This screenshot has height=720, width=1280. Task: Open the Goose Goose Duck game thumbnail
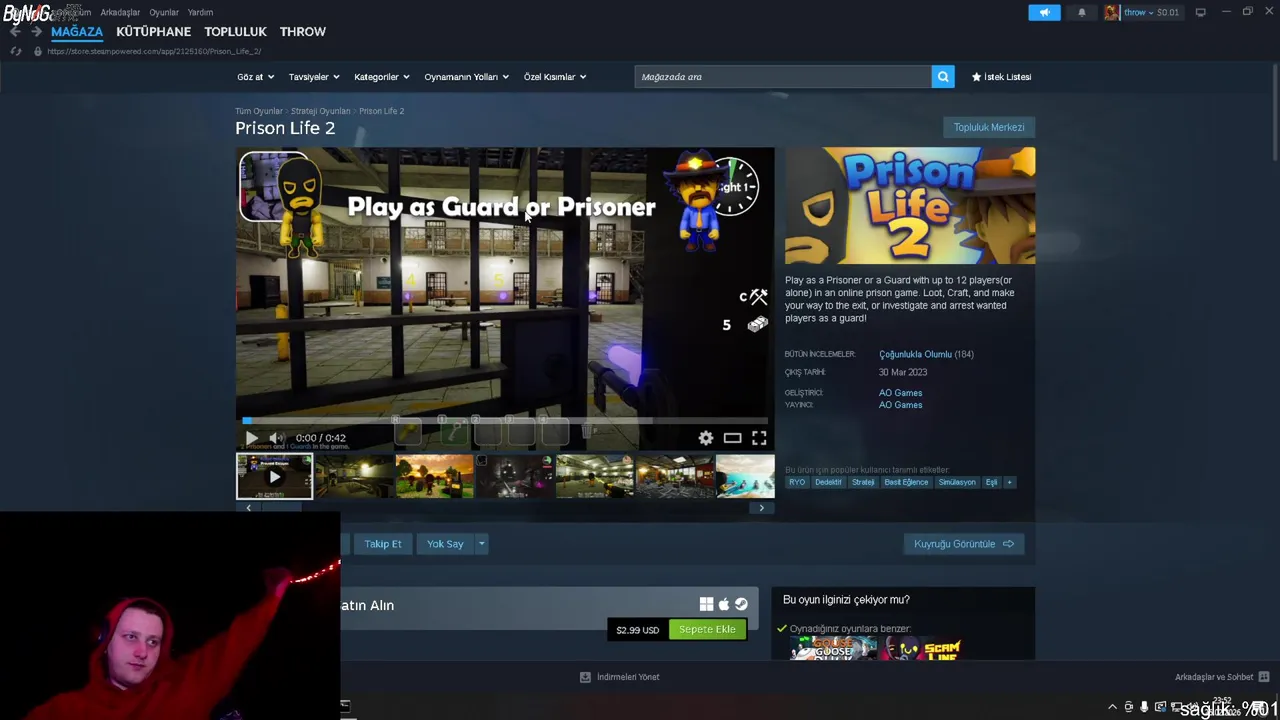[832, 650]
